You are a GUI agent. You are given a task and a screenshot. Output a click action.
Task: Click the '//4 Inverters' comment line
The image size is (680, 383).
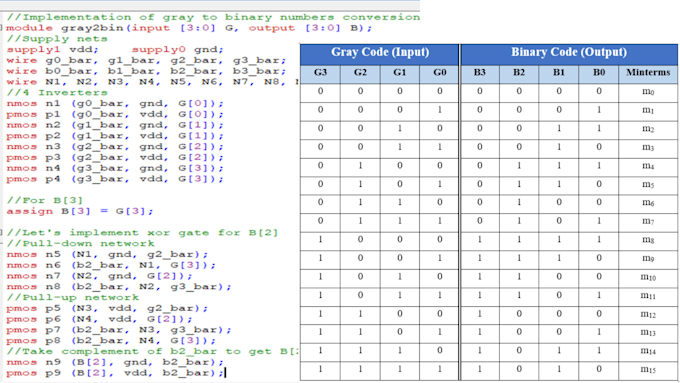[x=57, y=92]
